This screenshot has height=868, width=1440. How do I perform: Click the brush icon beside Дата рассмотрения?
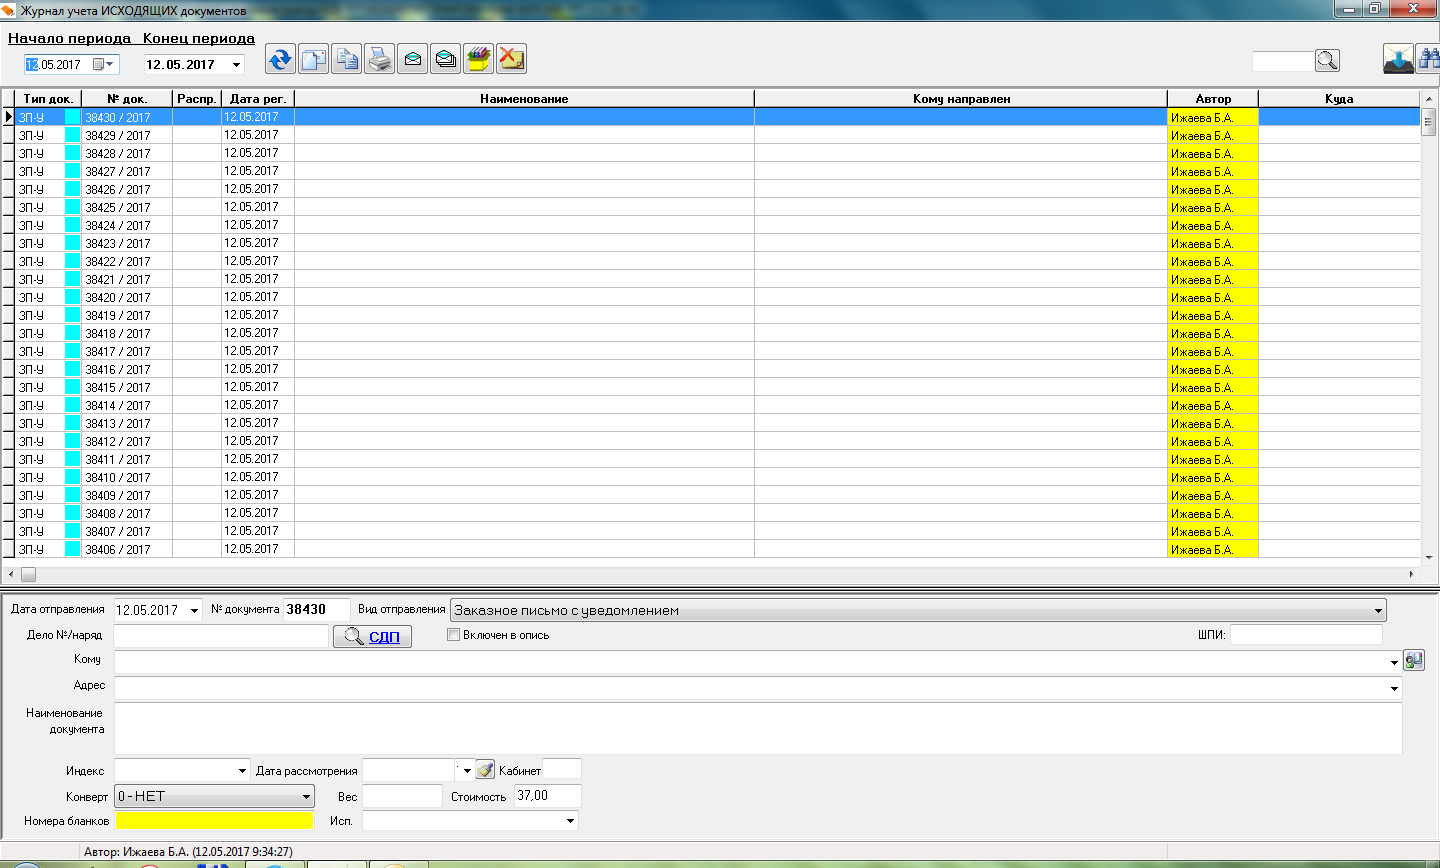tap(485, 769)
